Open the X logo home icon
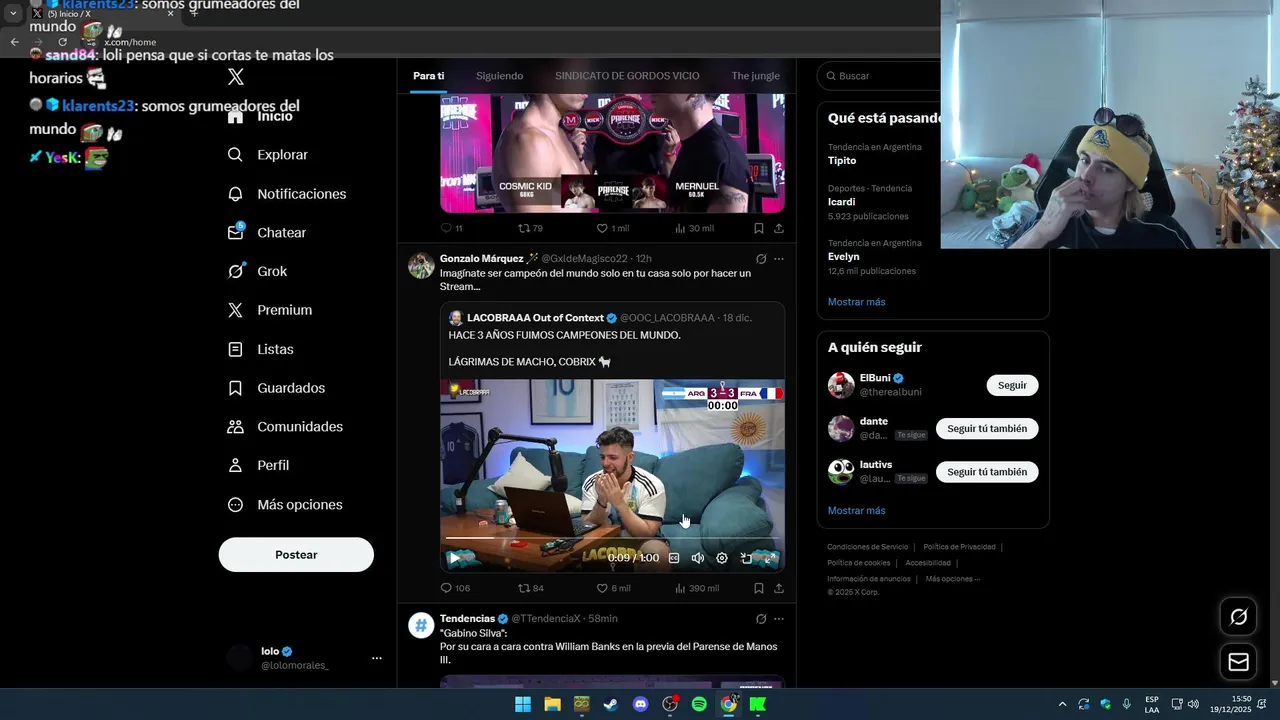 pyautogui.click(x=235, y=77)
